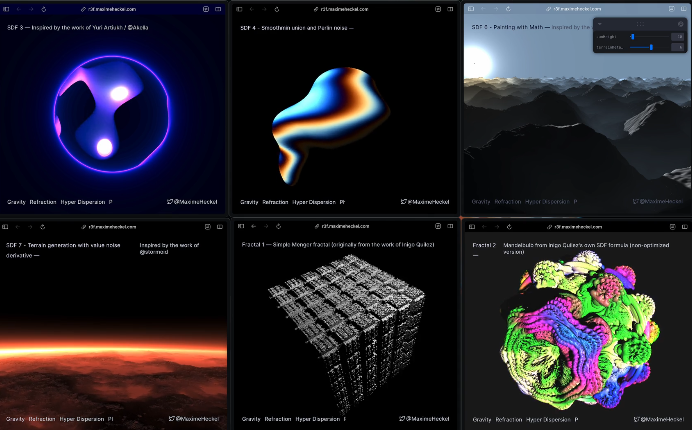Click sidebar icon in Fractal 1 window
The width and height of the screenshot is (692, 430).
pos(241,228)
